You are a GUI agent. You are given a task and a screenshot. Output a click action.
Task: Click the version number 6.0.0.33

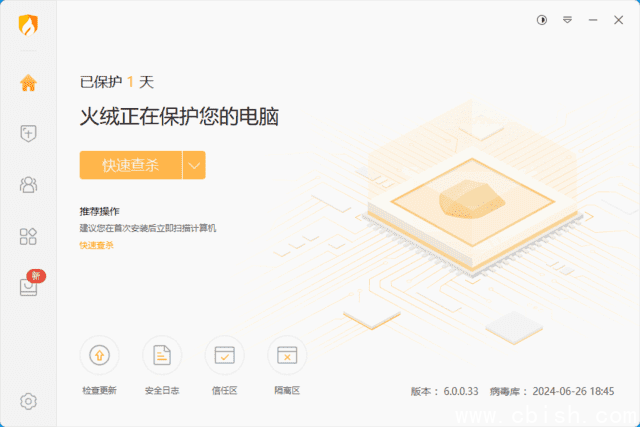461,391
